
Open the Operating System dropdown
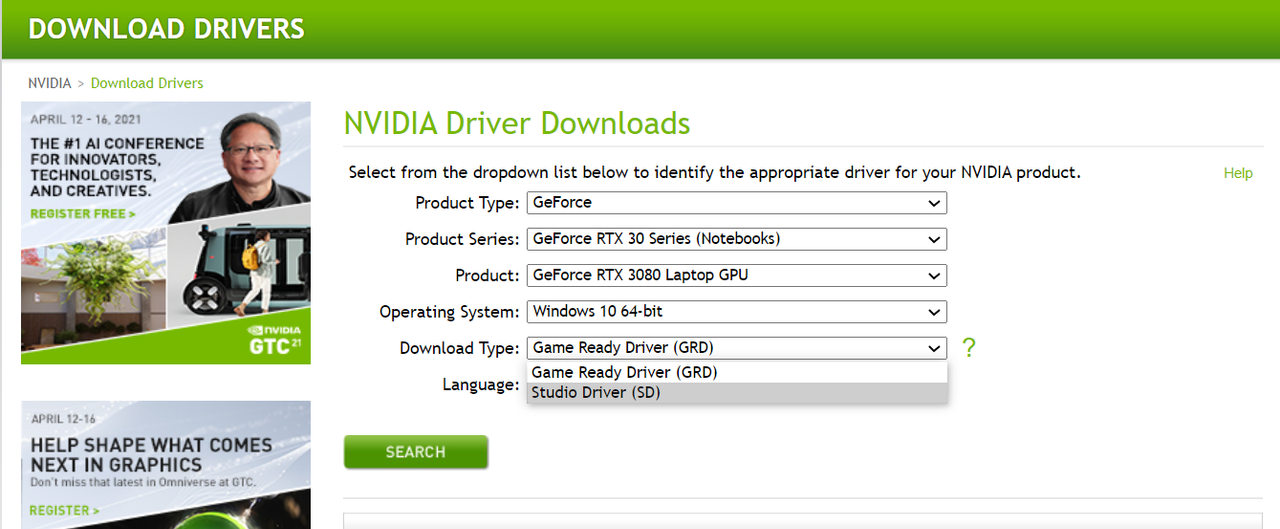(736, 311)
